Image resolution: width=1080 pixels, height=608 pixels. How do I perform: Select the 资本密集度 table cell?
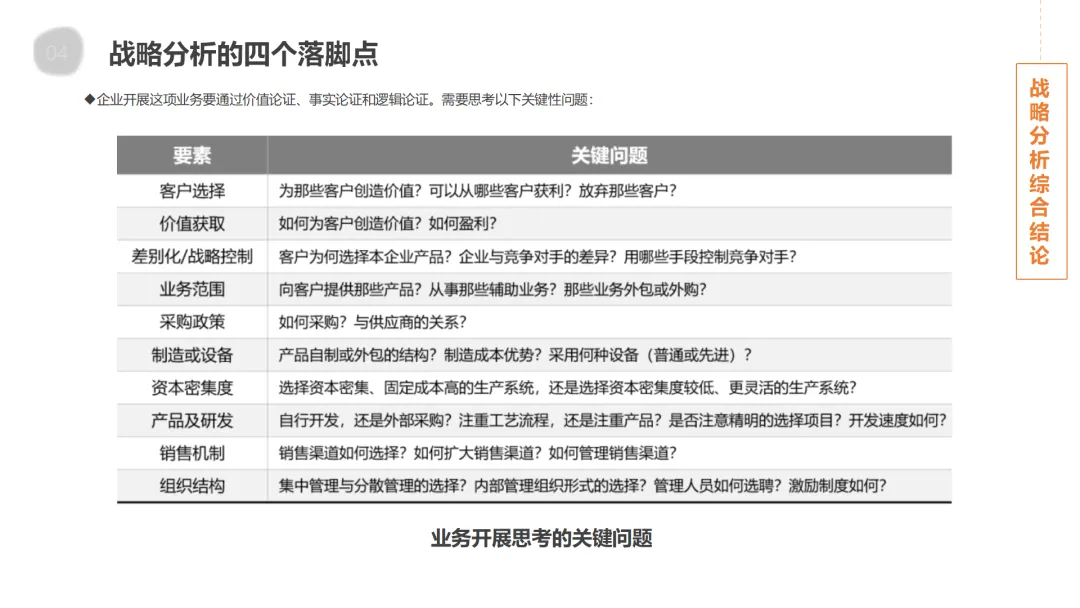(x=192, y=388)
